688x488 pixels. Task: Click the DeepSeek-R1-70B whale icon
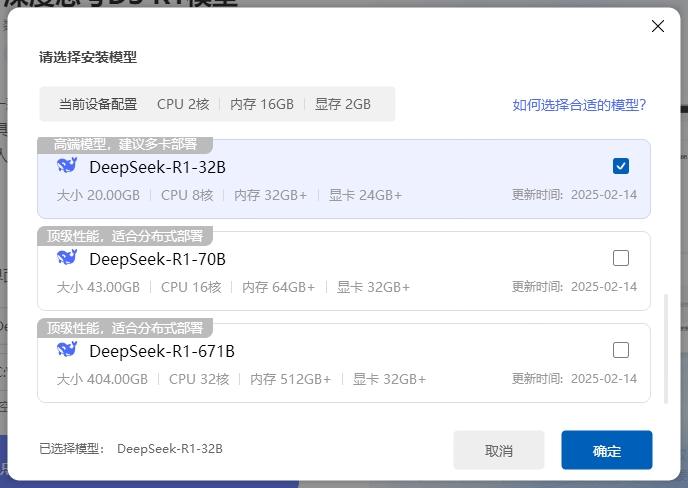click(x=67, y=258)
